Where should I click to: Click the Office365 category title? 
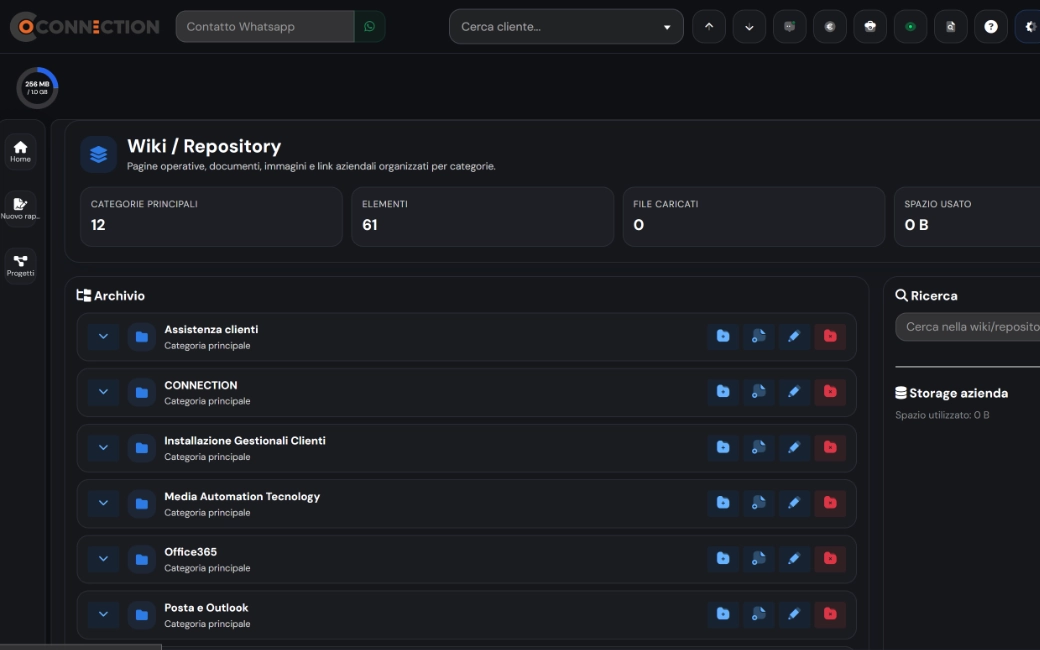(190, 552)
